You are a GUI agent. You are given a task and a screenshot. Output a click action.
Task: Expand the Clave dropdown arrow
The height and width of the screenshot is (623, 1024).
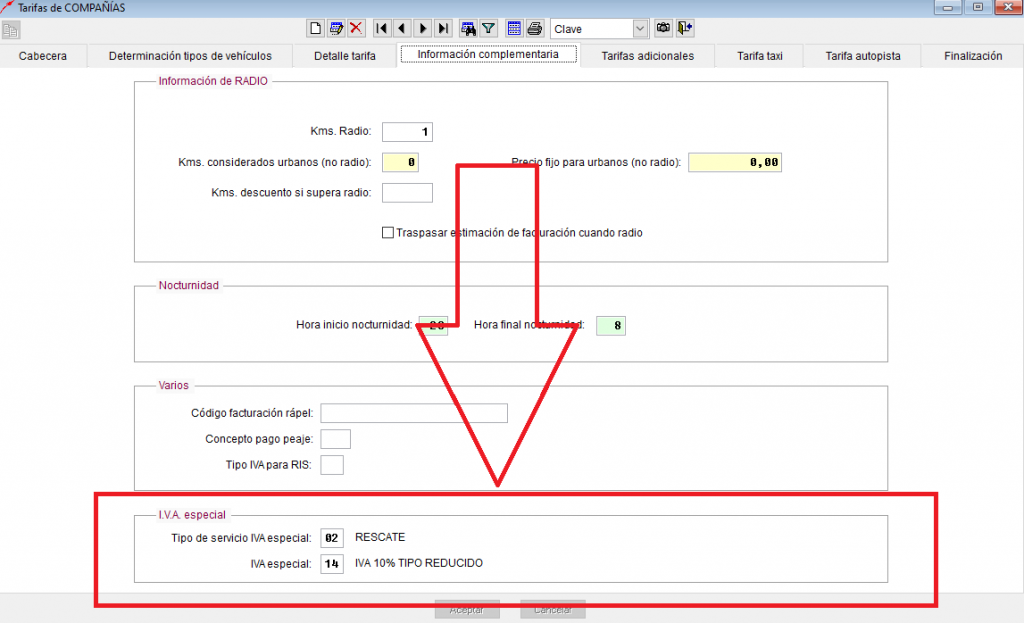click(x=640, y=29)
